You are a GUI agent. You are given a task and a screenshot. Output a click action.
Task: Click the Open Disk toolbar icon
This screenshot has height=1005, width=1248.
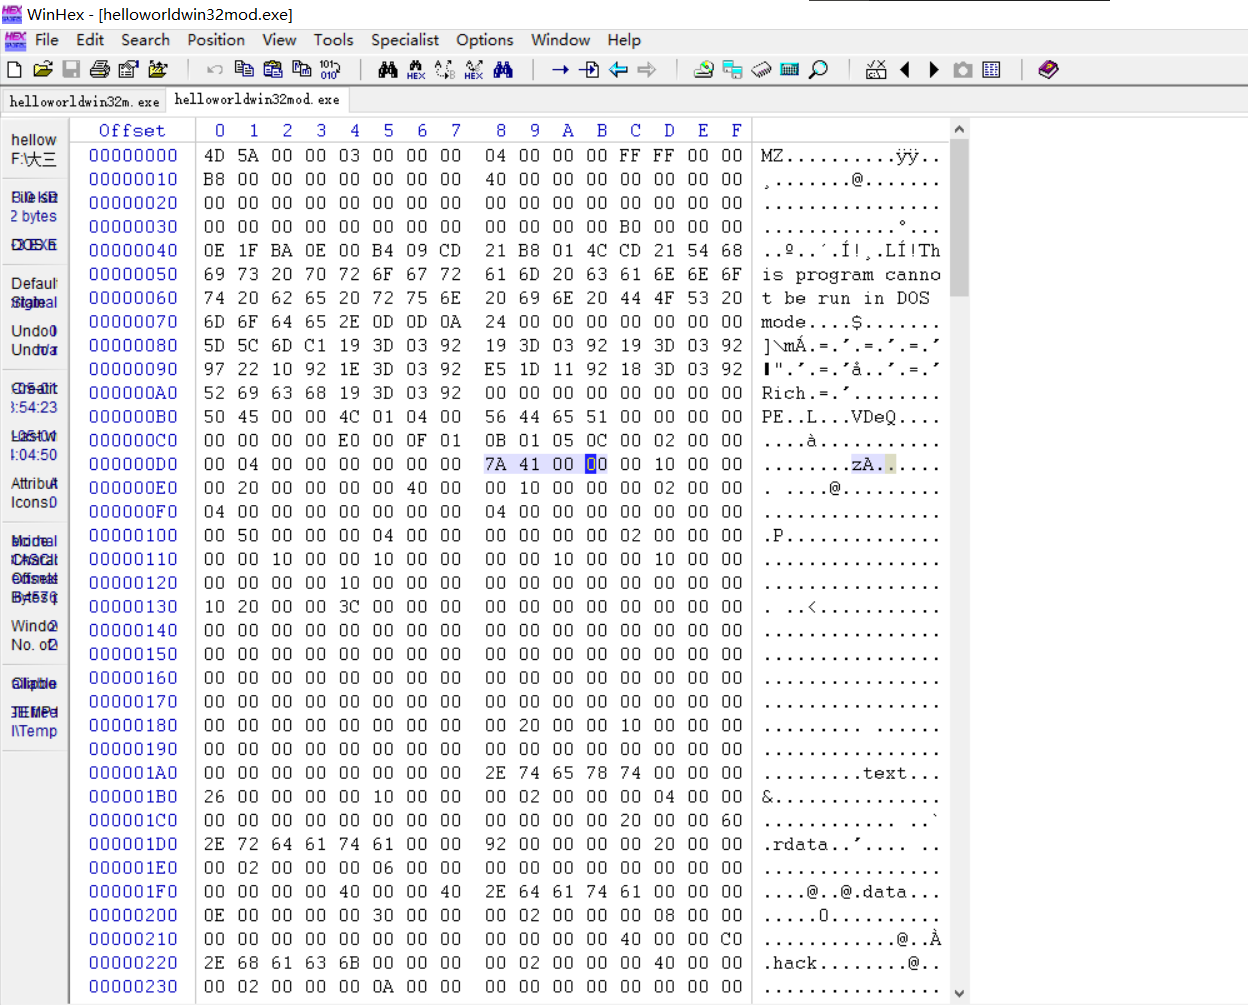704,69
